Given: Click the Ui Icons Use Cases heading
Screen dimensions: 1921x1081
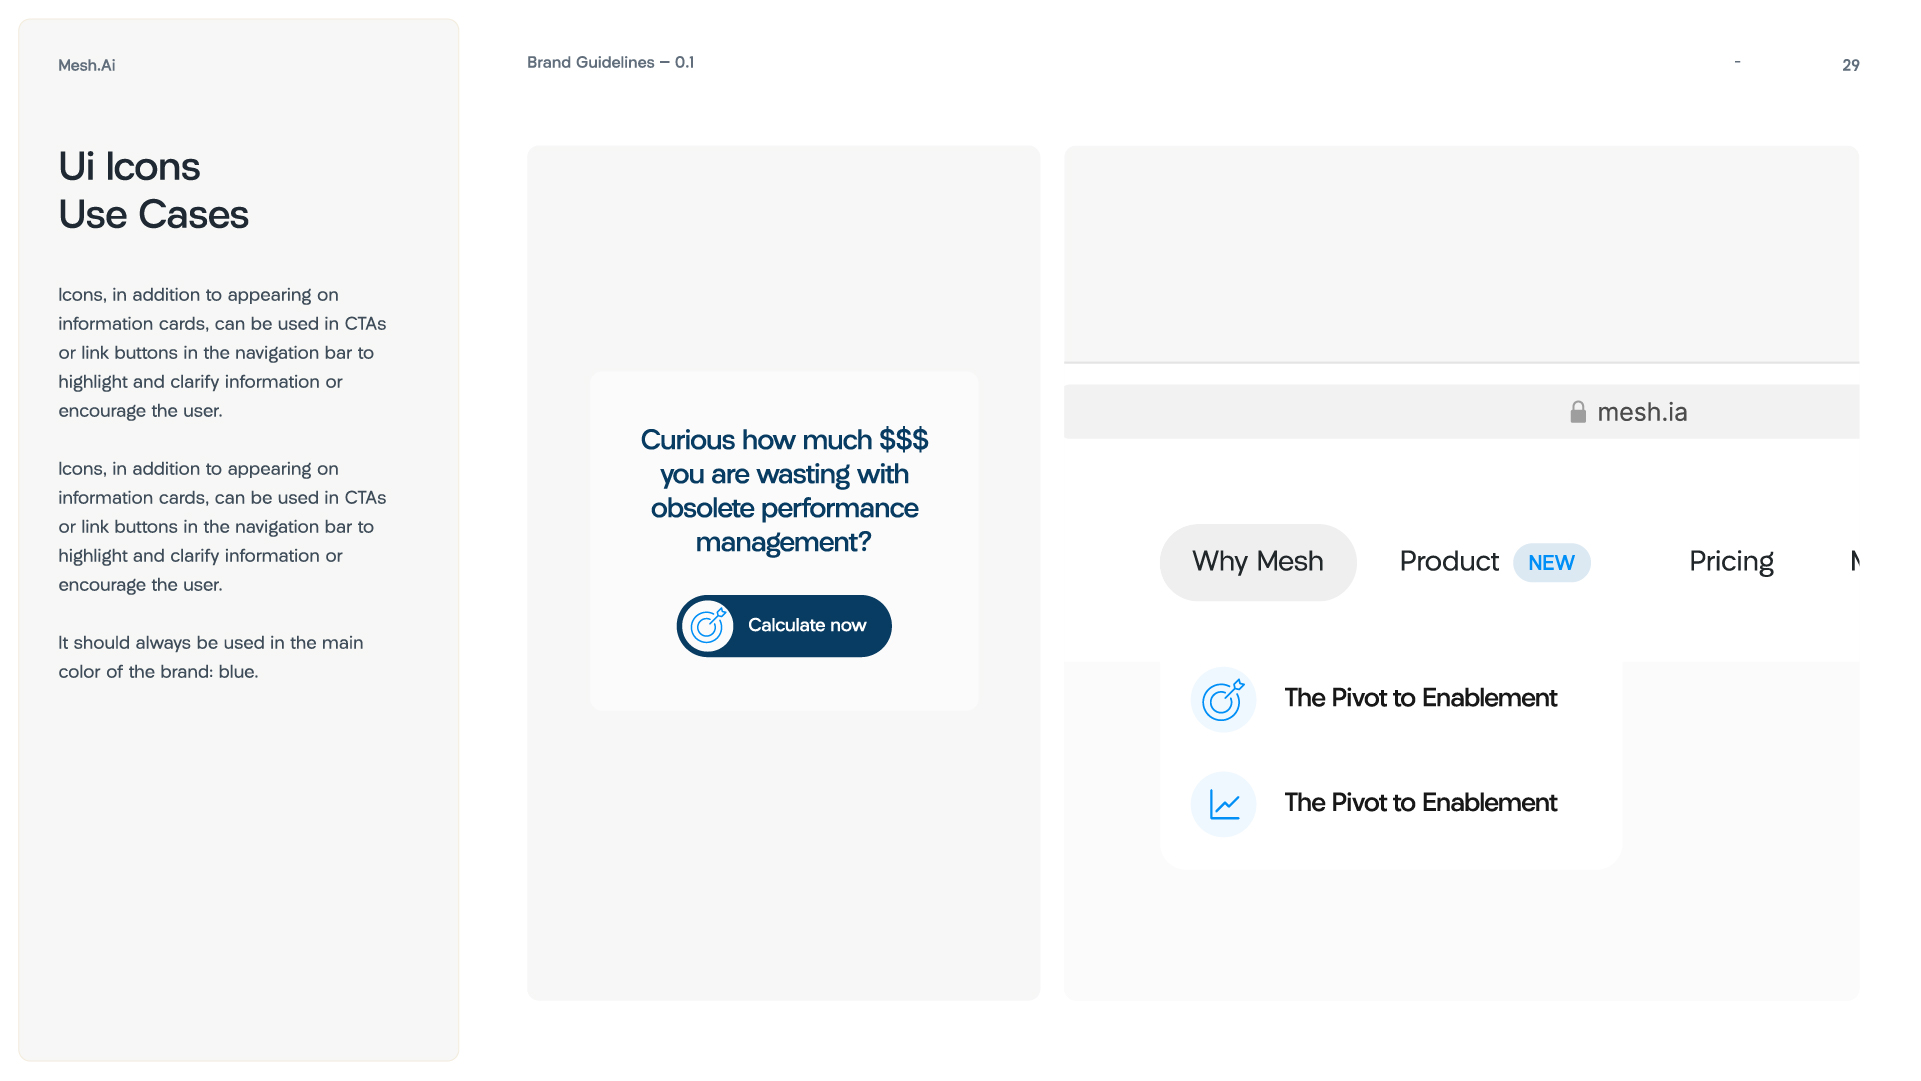Looking at the screenshot, I should pyautogui.click(x=153, y=190).
